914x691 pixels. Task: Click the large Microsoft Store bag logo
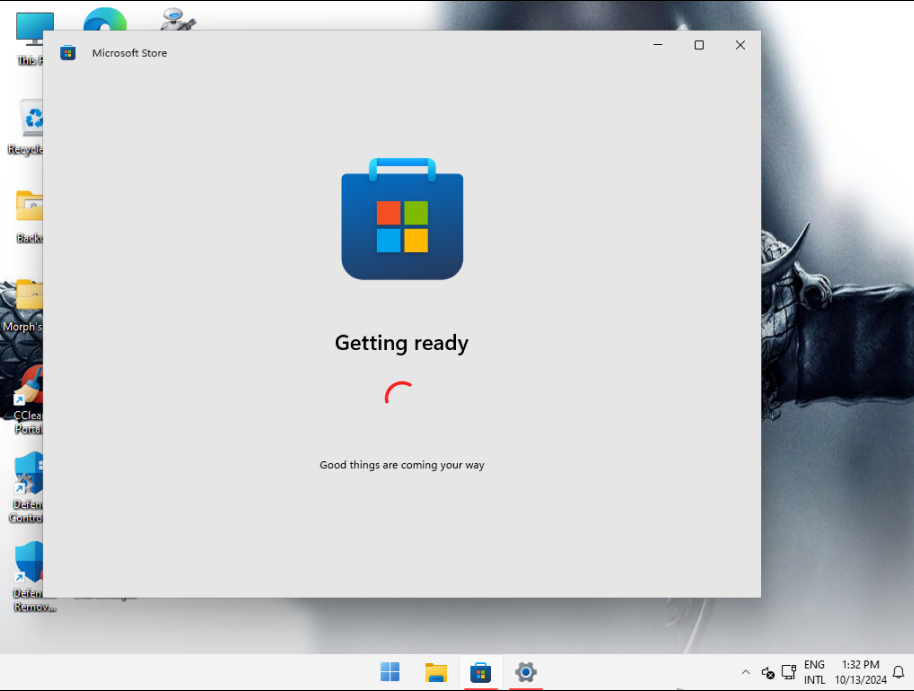[x=402, y=219]
